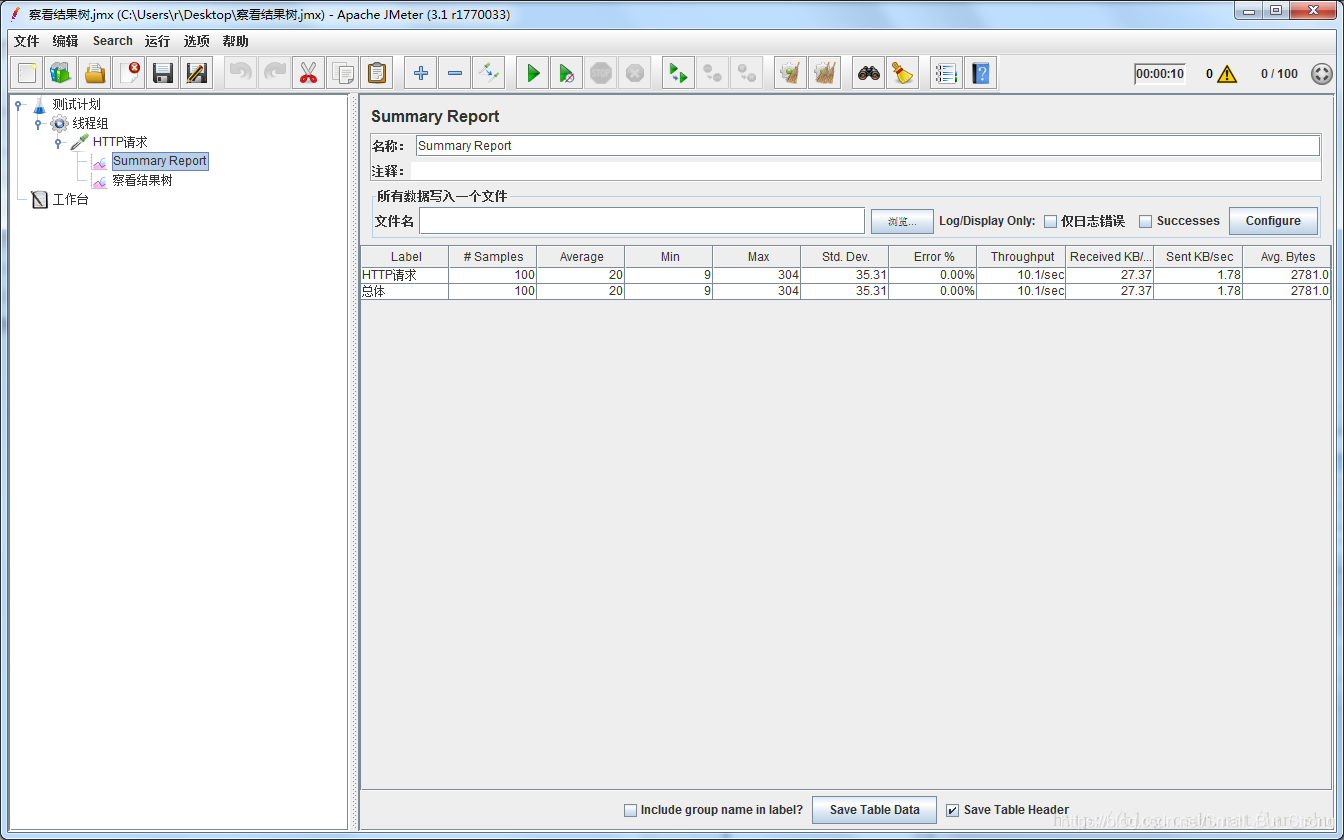Click the Remote Start All icon
Image resolution: width=1344 pixels, height=840 pixels.
click(x=679, y=73)
